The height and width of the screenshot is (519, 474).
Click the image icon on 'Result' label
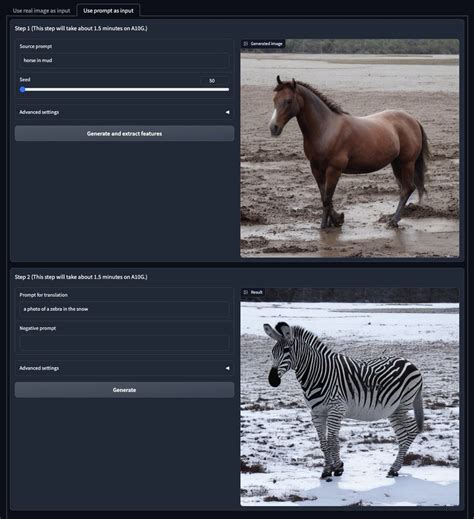[x=246, y=292]
